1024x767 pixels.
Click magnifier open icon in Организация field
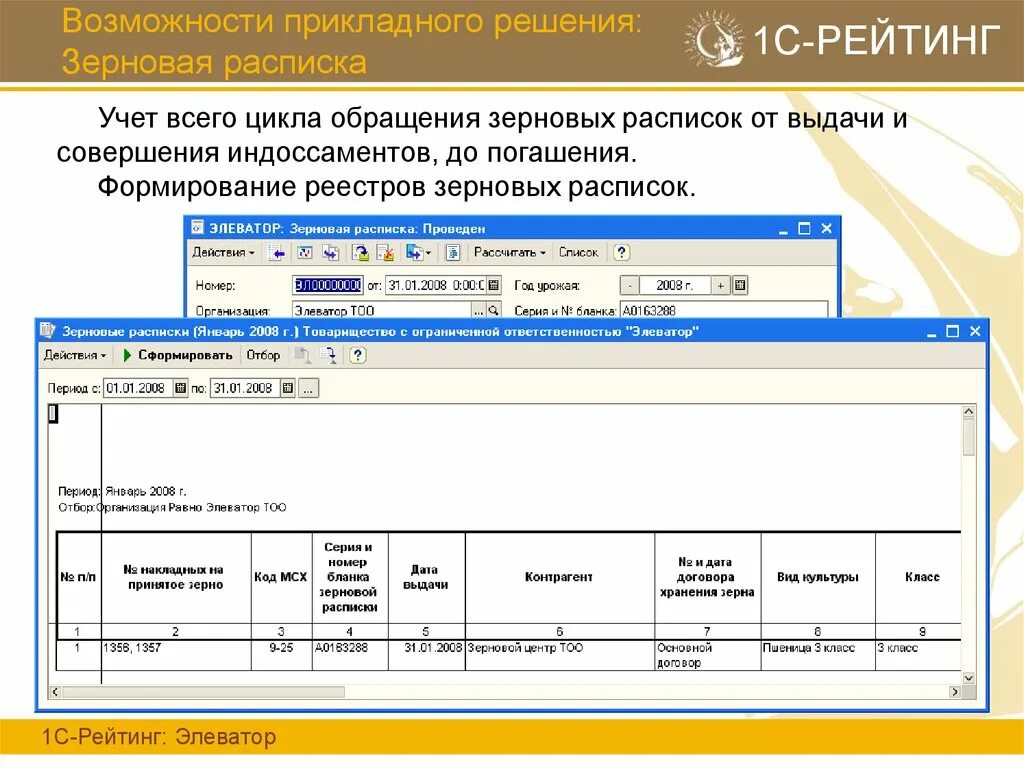pyautogui.click(x=494, y=311)
